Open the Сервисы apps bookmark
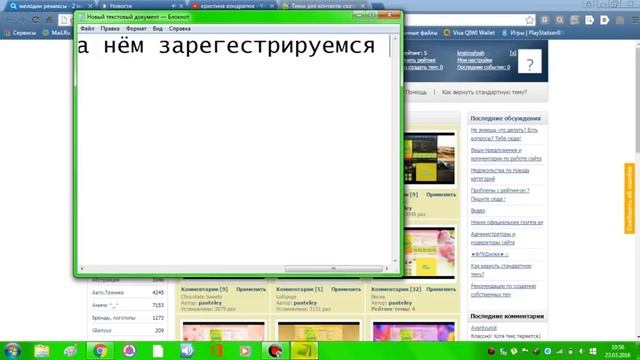The image size is (640, 360). (20, 33)
